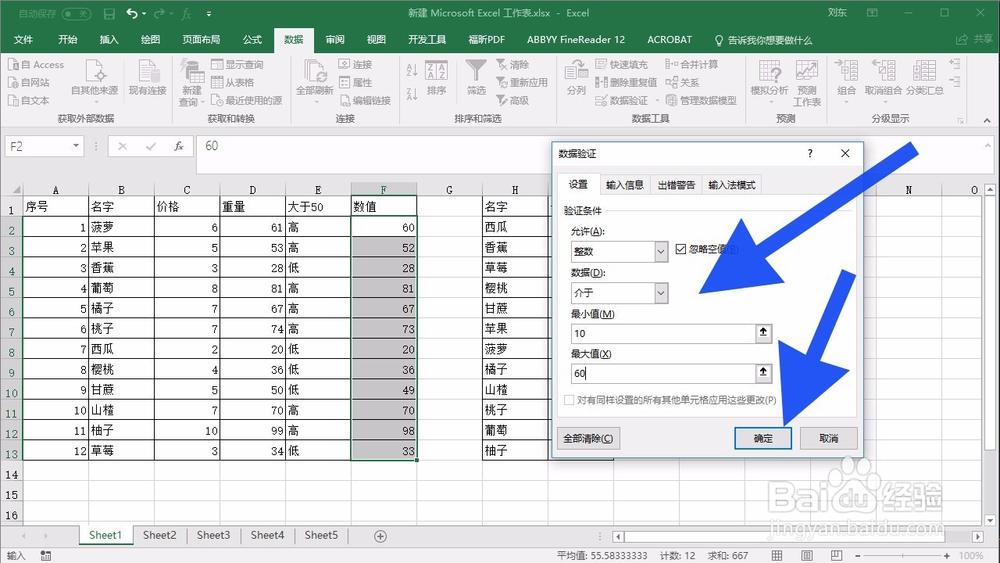Switch to the 插入 ribbon tab
The image size is (1000, 563).
click(x=109, y=40)
